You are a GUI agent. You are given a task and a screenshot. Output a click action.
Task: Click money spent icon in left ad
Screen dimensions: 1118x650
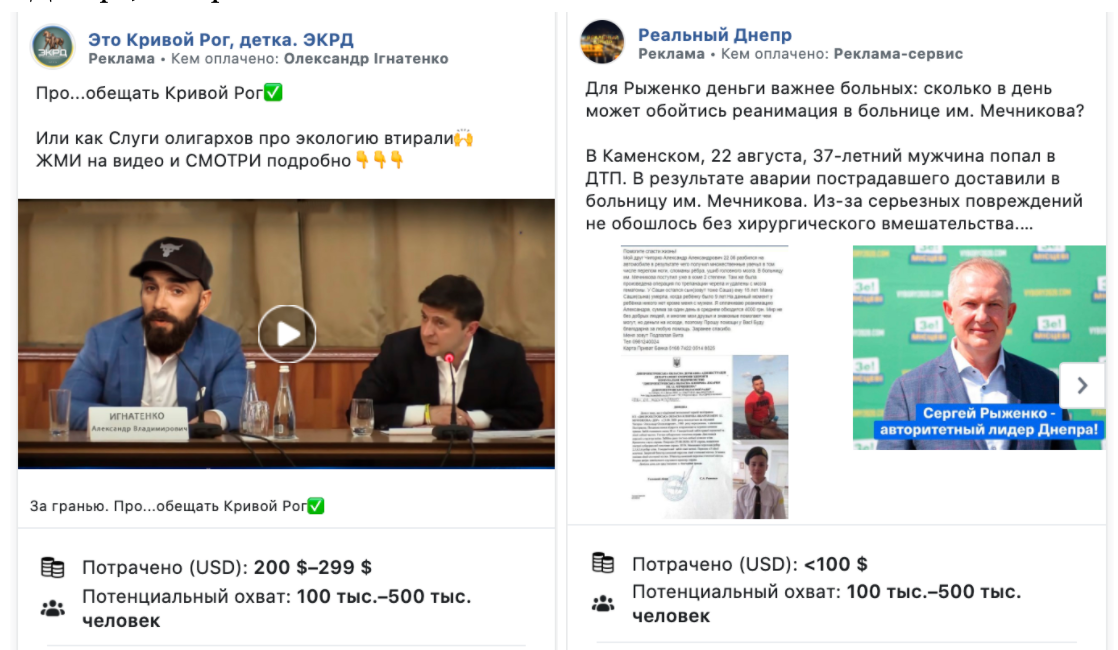[x=52, y=567]
